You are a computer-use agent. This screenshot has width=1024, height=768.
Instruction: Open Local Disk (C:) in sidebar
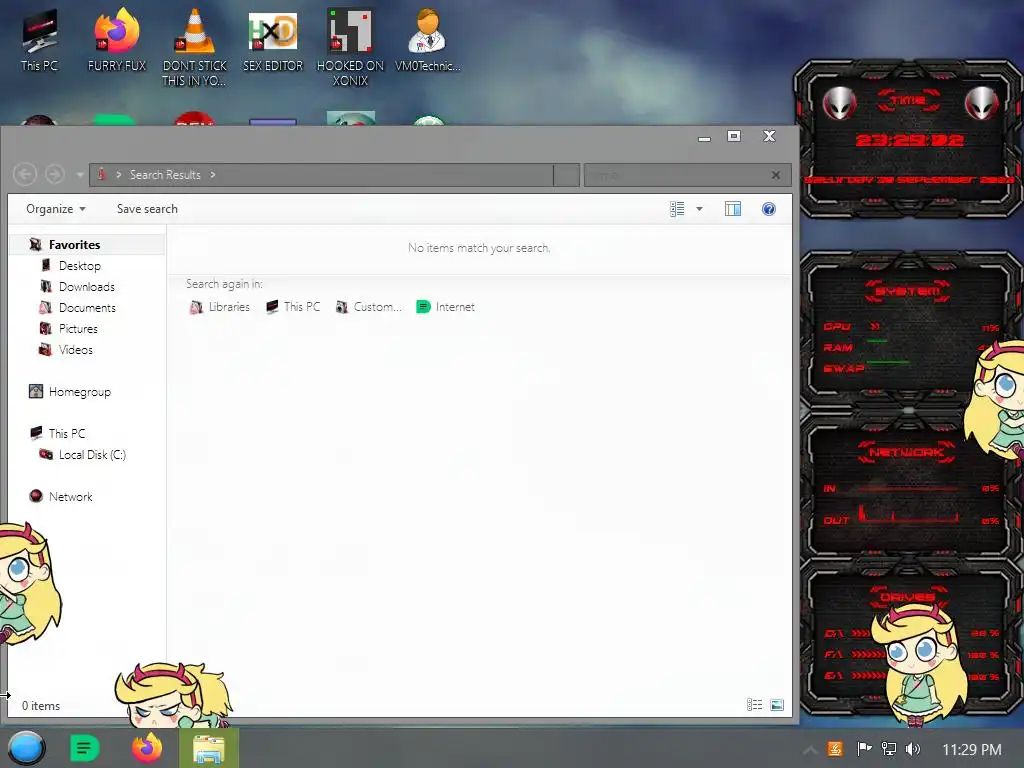(91, 455)
